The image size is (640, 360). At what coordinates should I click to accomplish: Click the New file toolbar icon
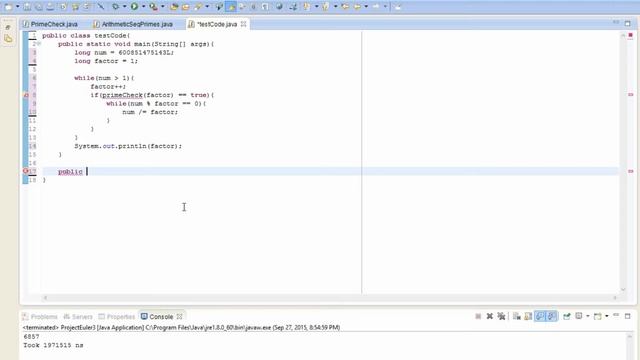(x=9, y=7)
